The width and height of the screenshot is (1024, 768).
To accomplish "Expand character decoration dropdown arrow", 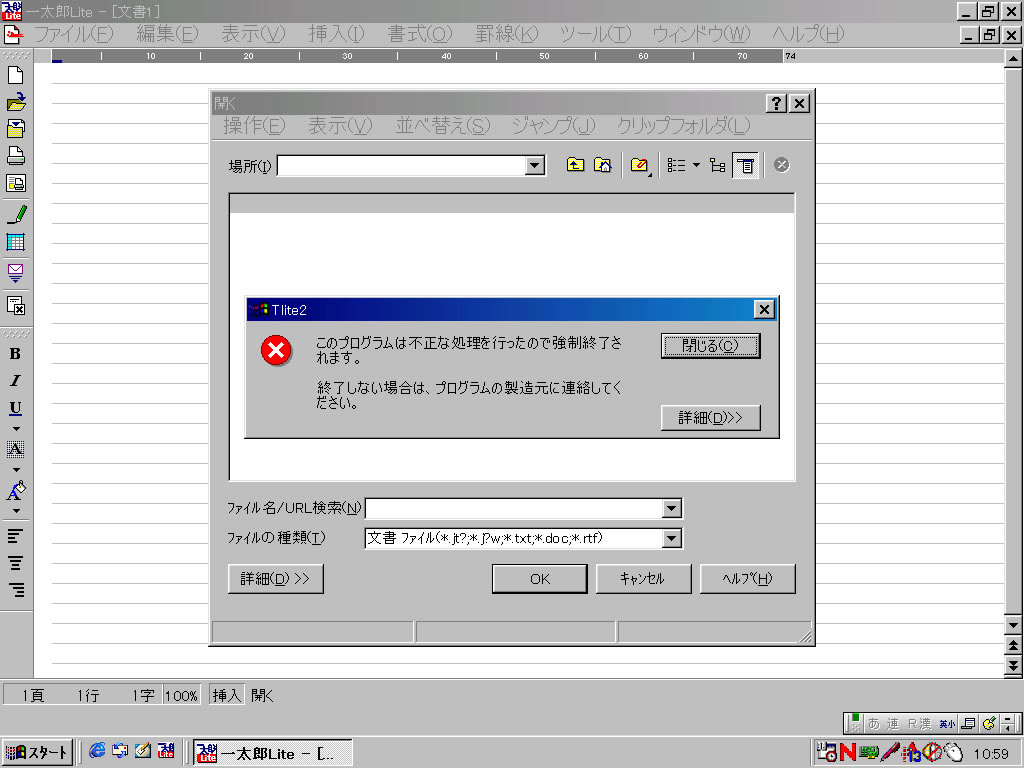I will pyautogui.click(x=16, y=470).
